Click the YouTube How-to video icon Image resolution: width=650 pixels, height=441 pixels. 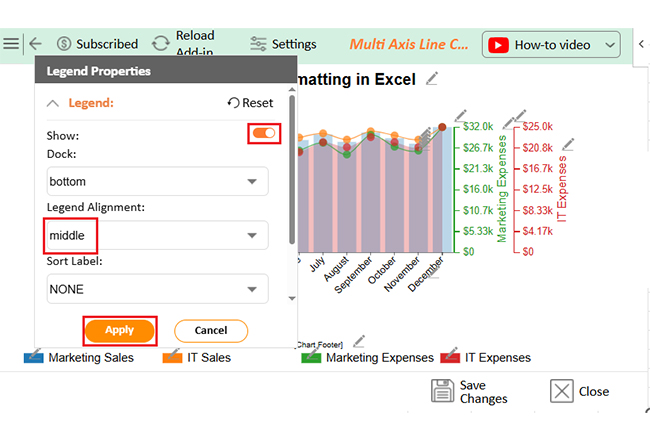pyautogui.click(x=497, y=45)
